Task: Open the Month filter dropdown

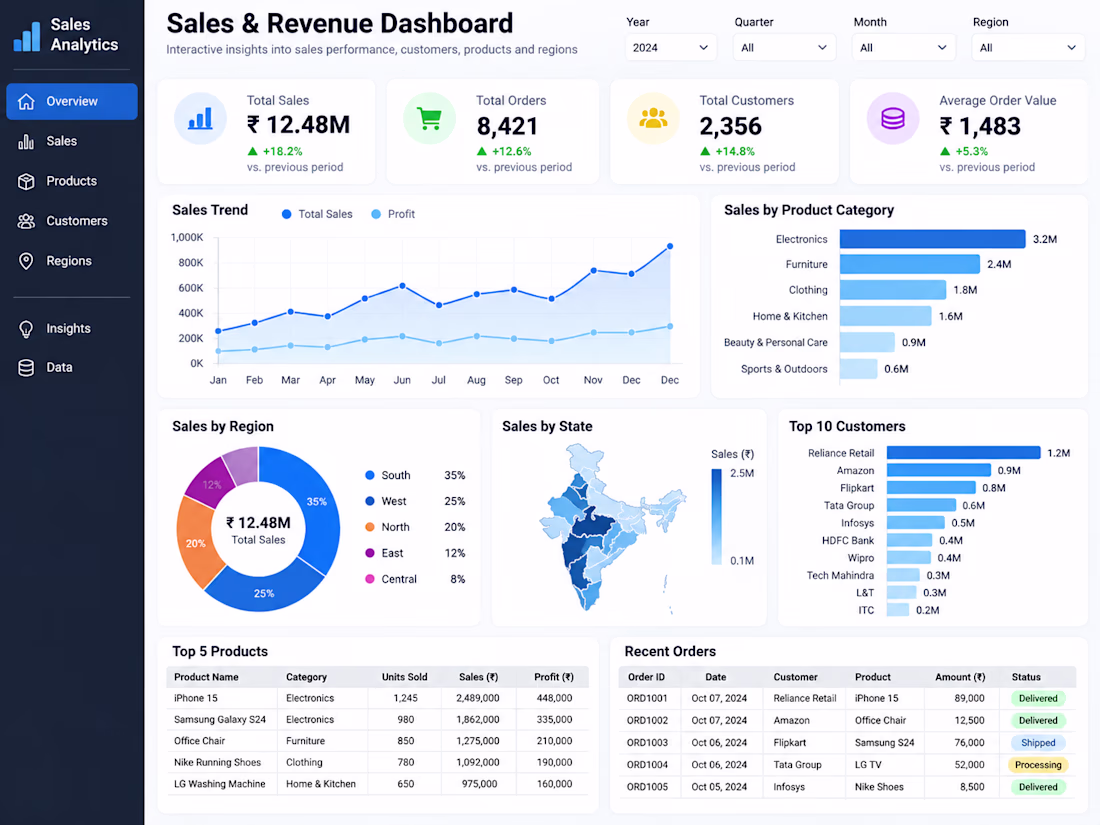Action: pos(904,48)
